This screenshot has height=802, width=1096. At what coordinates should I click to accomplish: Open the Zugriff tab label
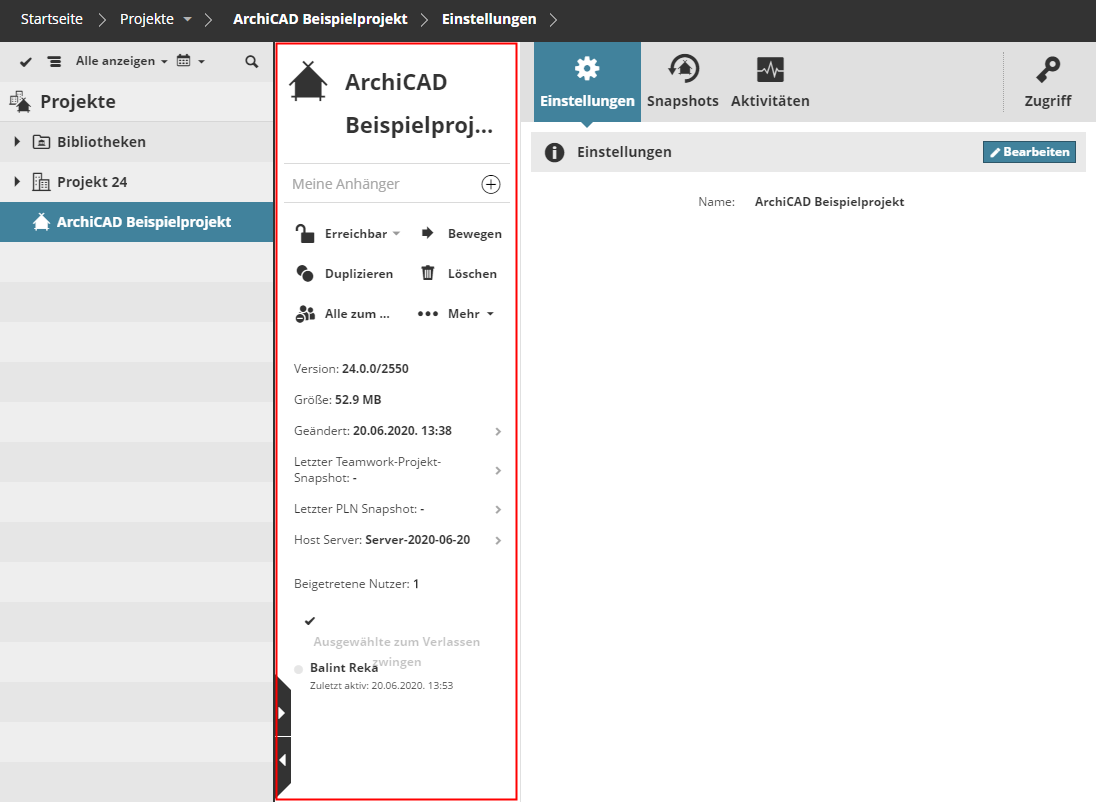click(1048, 101)
